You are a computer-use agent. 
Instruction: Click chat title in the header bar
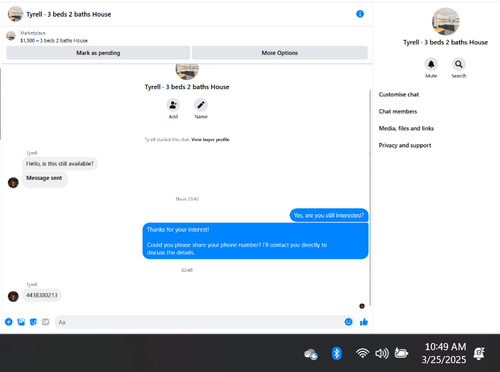69,14
